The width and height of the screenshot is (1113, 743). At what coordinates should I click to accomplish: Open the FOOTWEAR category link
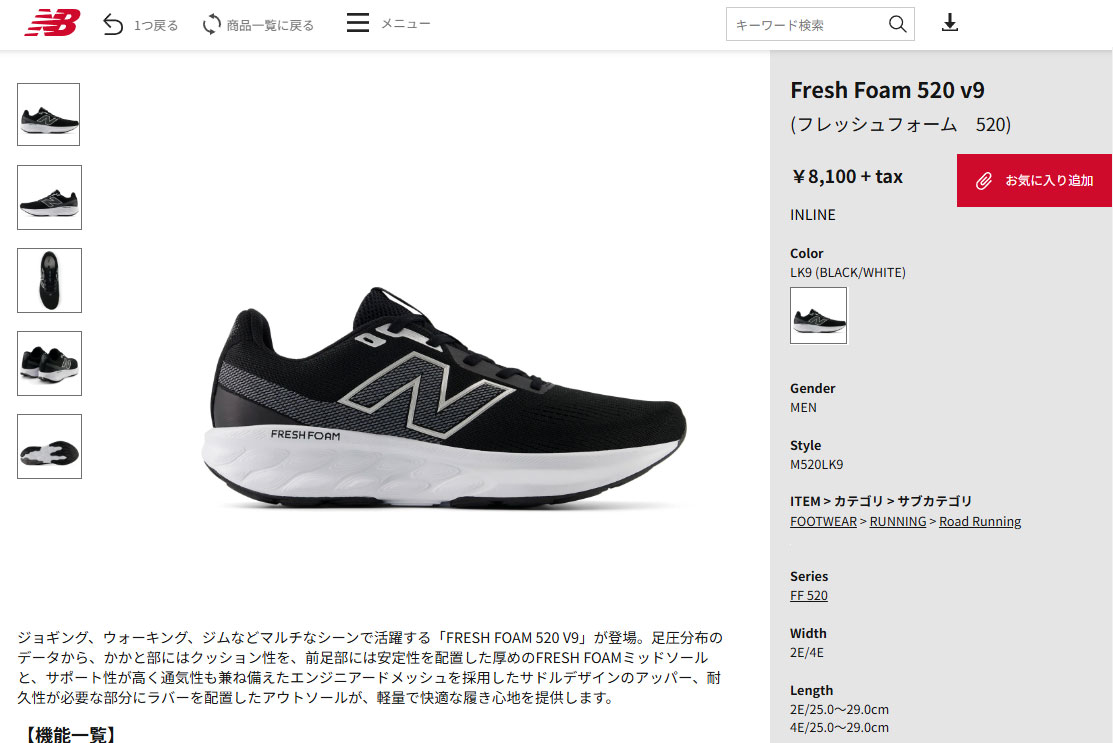pyautogui.click(x=823, y=522)
